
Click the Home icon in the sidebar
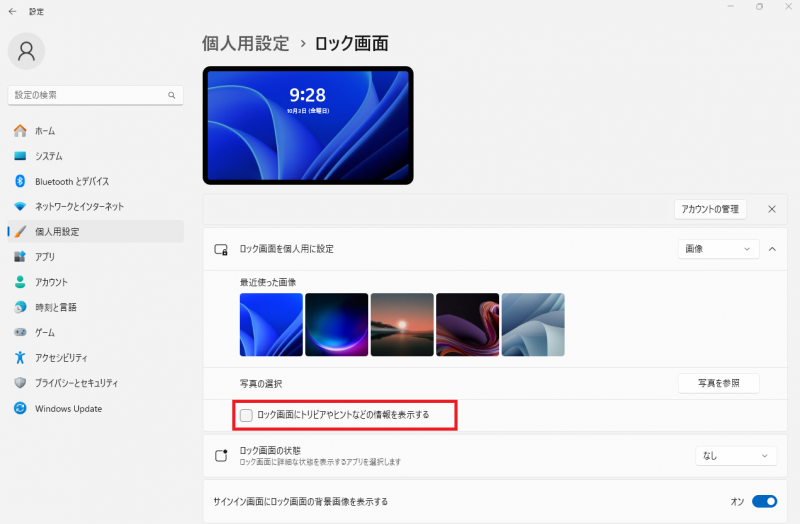coord(20,131)
